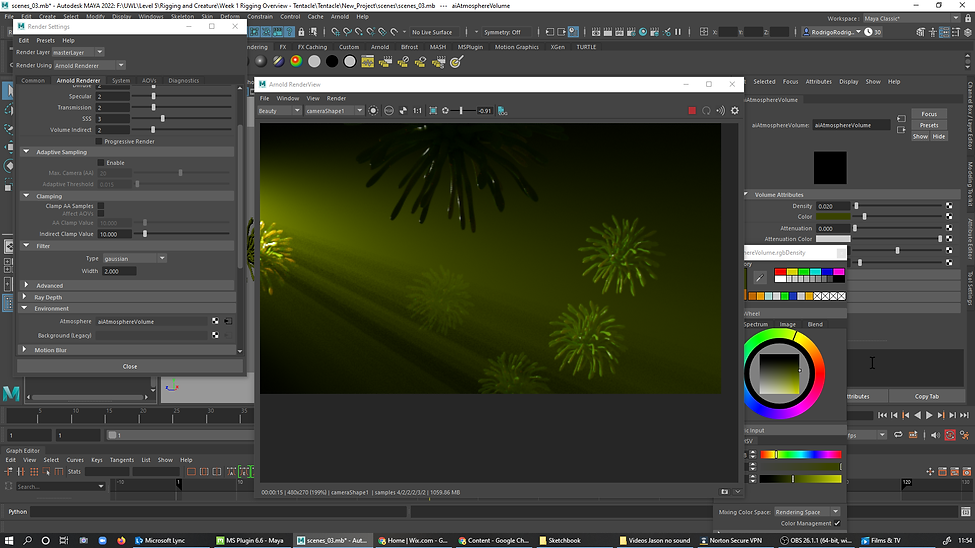Open the Beauty AOV dropdown in RenderView
Screen dimensions: 975x548
[x=279, y=111]
